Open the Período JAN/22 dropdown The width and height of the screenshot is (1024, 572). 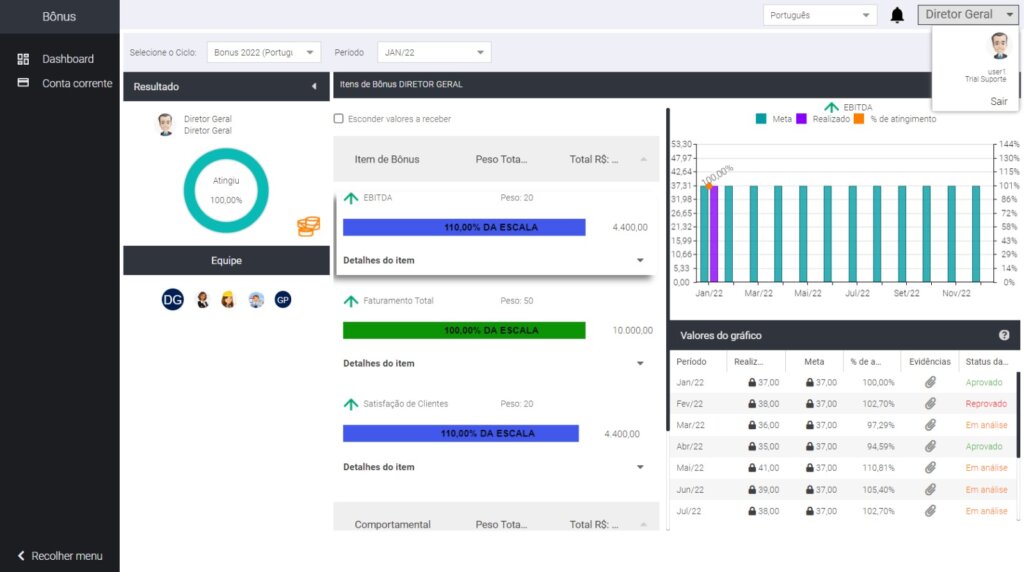click(x=434, y=52)
